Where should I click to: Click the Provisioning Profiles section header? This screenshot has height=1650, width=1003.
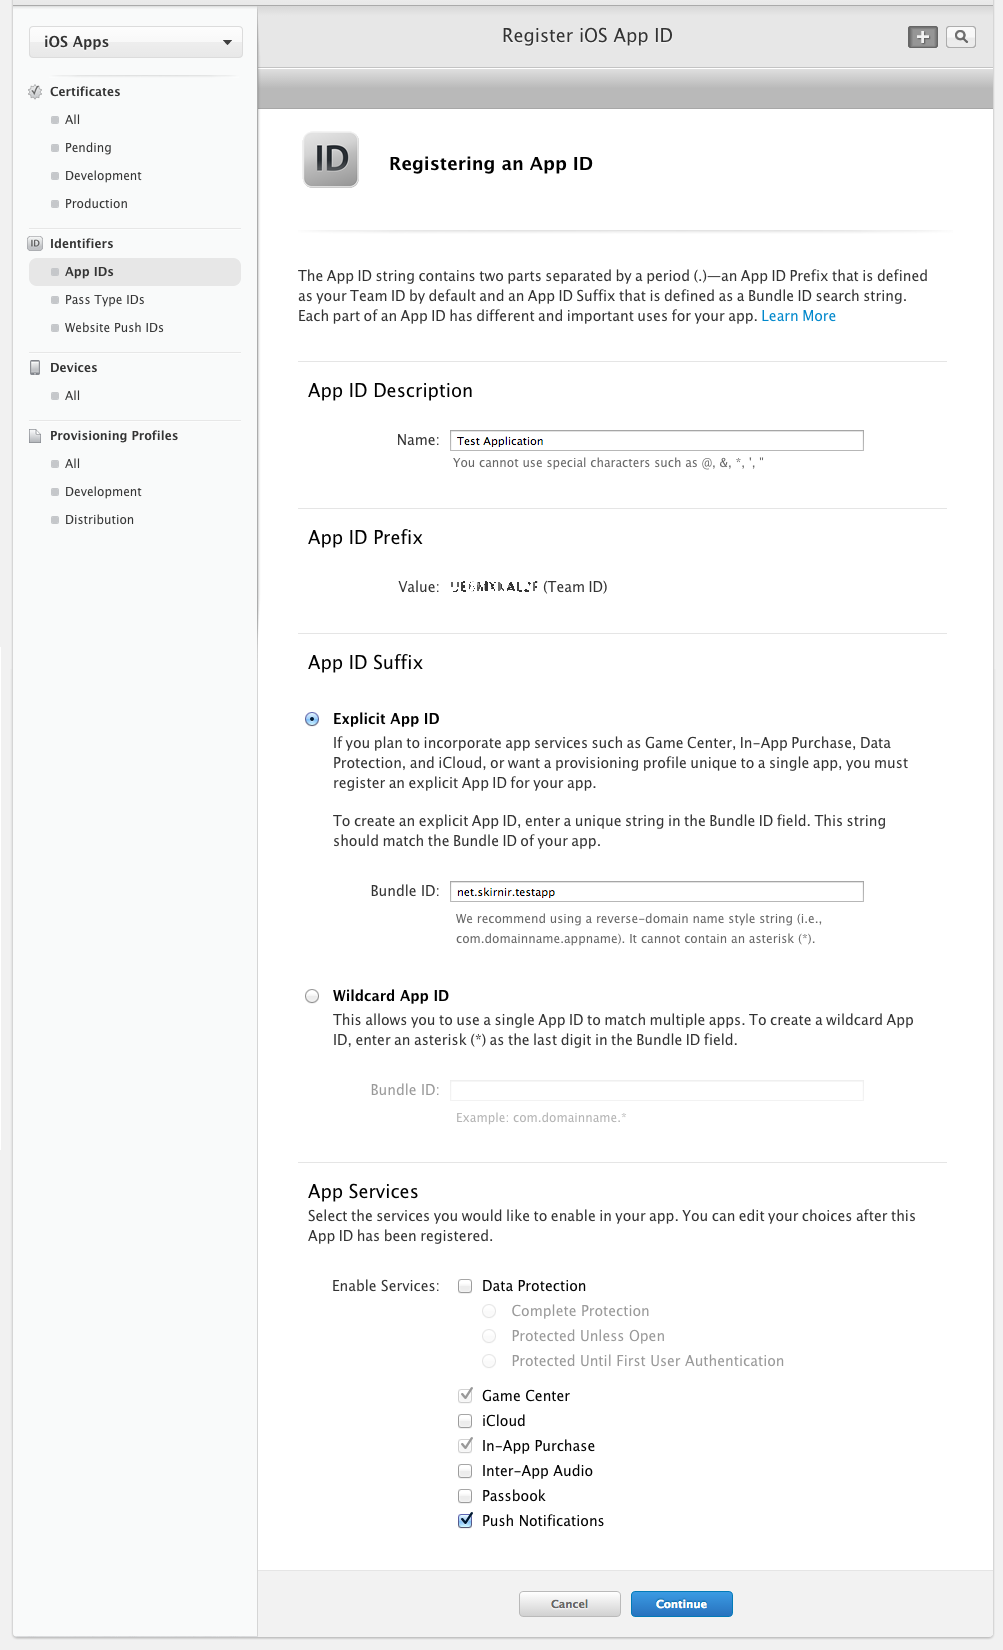114,436
